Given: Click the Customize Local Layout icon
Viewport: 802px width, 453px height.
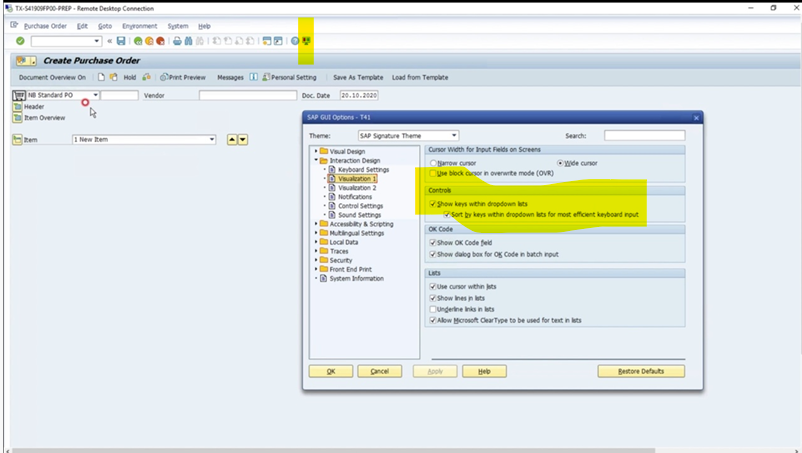Looking at the screenshot, I should [306, 41].
